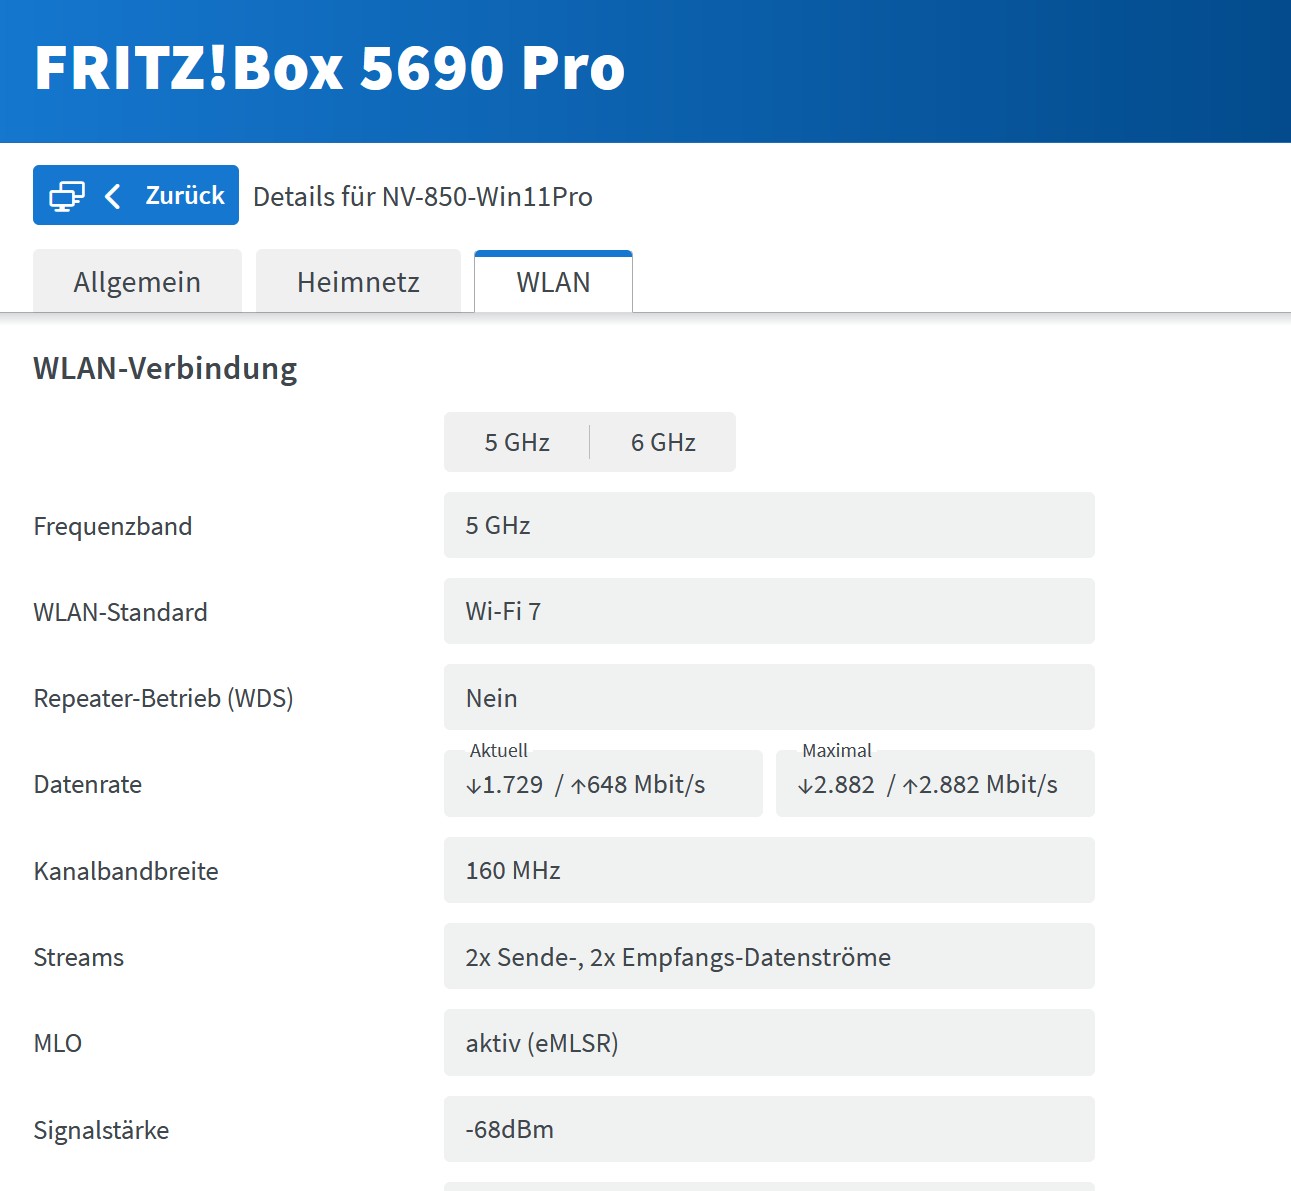Click the Repeater-Betrieb field showing Nein
The image size is (1291, 1191).
[x=768, y=697]
